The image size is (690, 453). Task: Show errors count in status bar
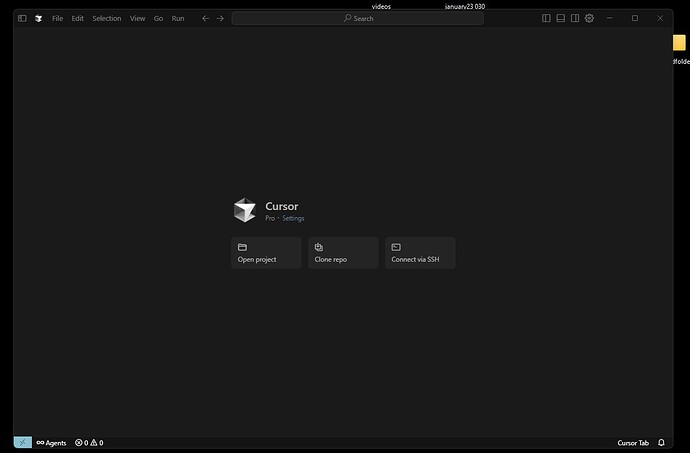pos(81,442)
